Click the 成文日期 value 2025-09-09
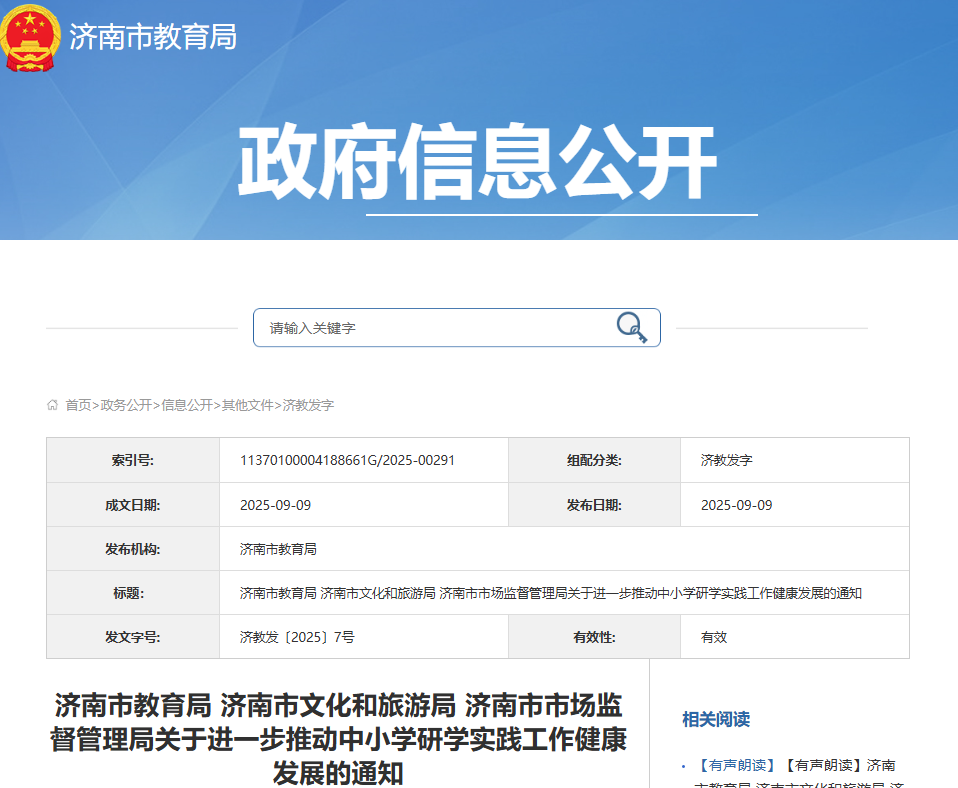Viewport: 958px width, 788px height. click(276, 505)
